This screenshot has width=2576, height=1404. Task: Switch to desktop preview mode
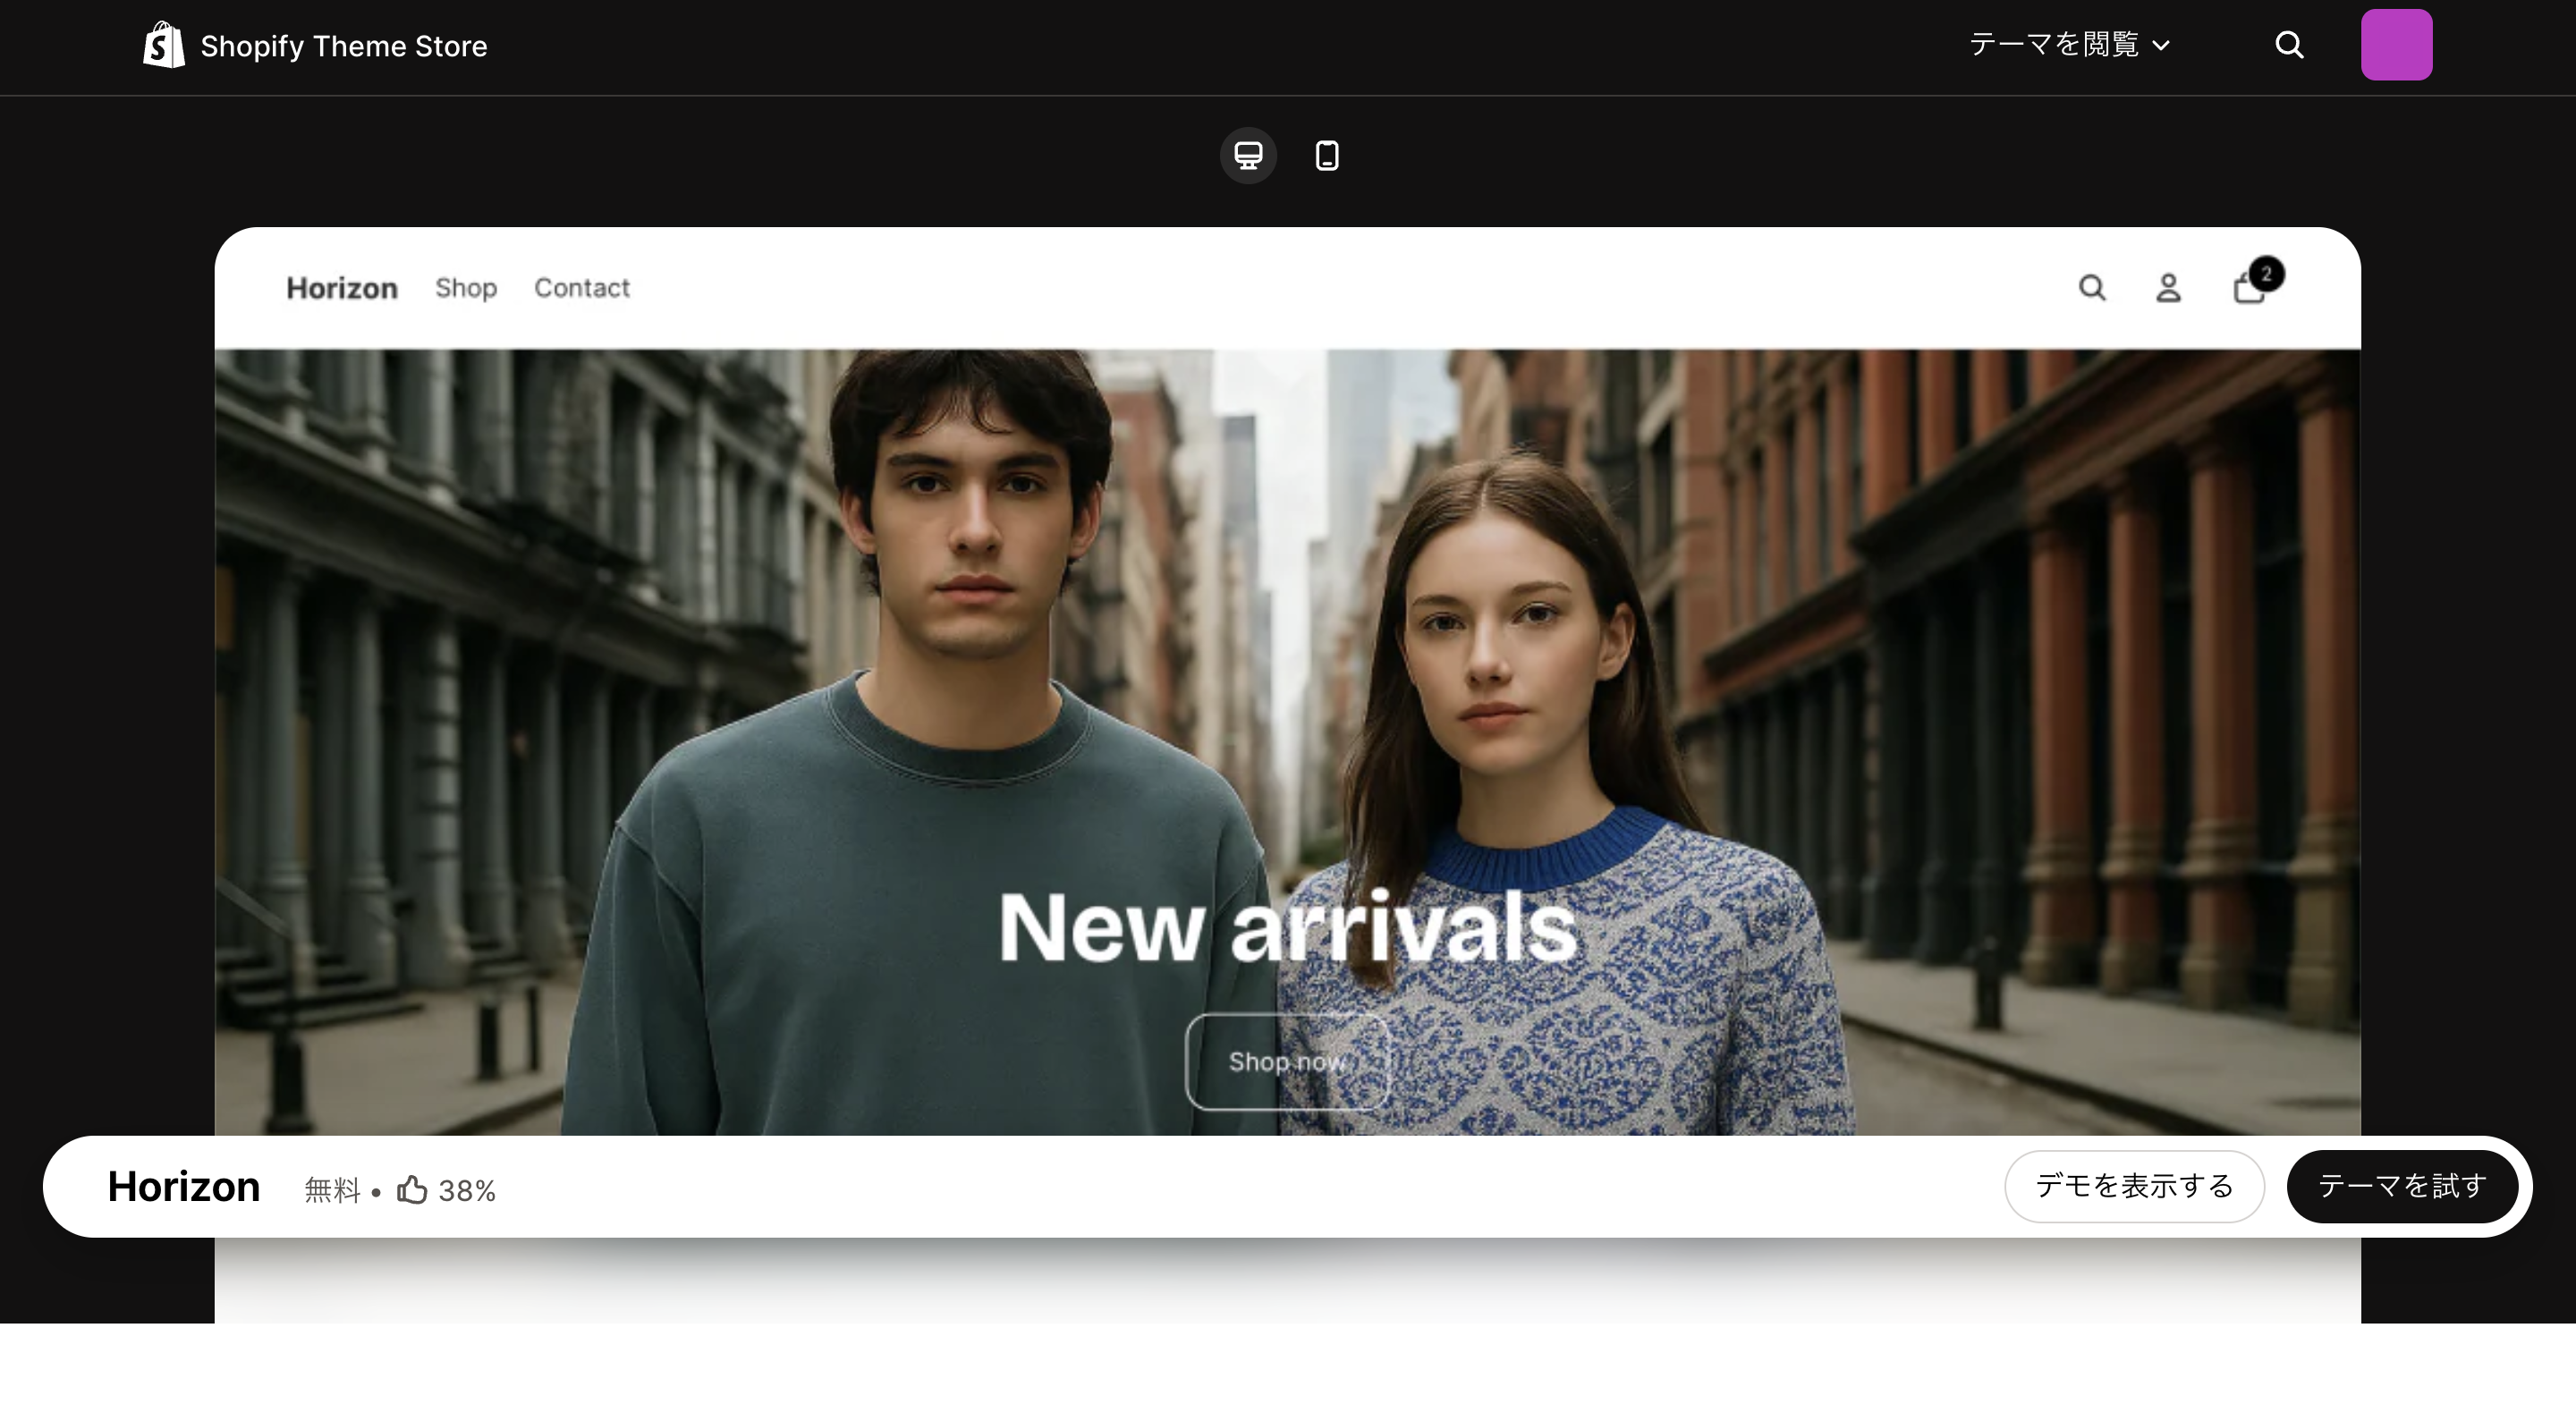[x=1248, y=155]
